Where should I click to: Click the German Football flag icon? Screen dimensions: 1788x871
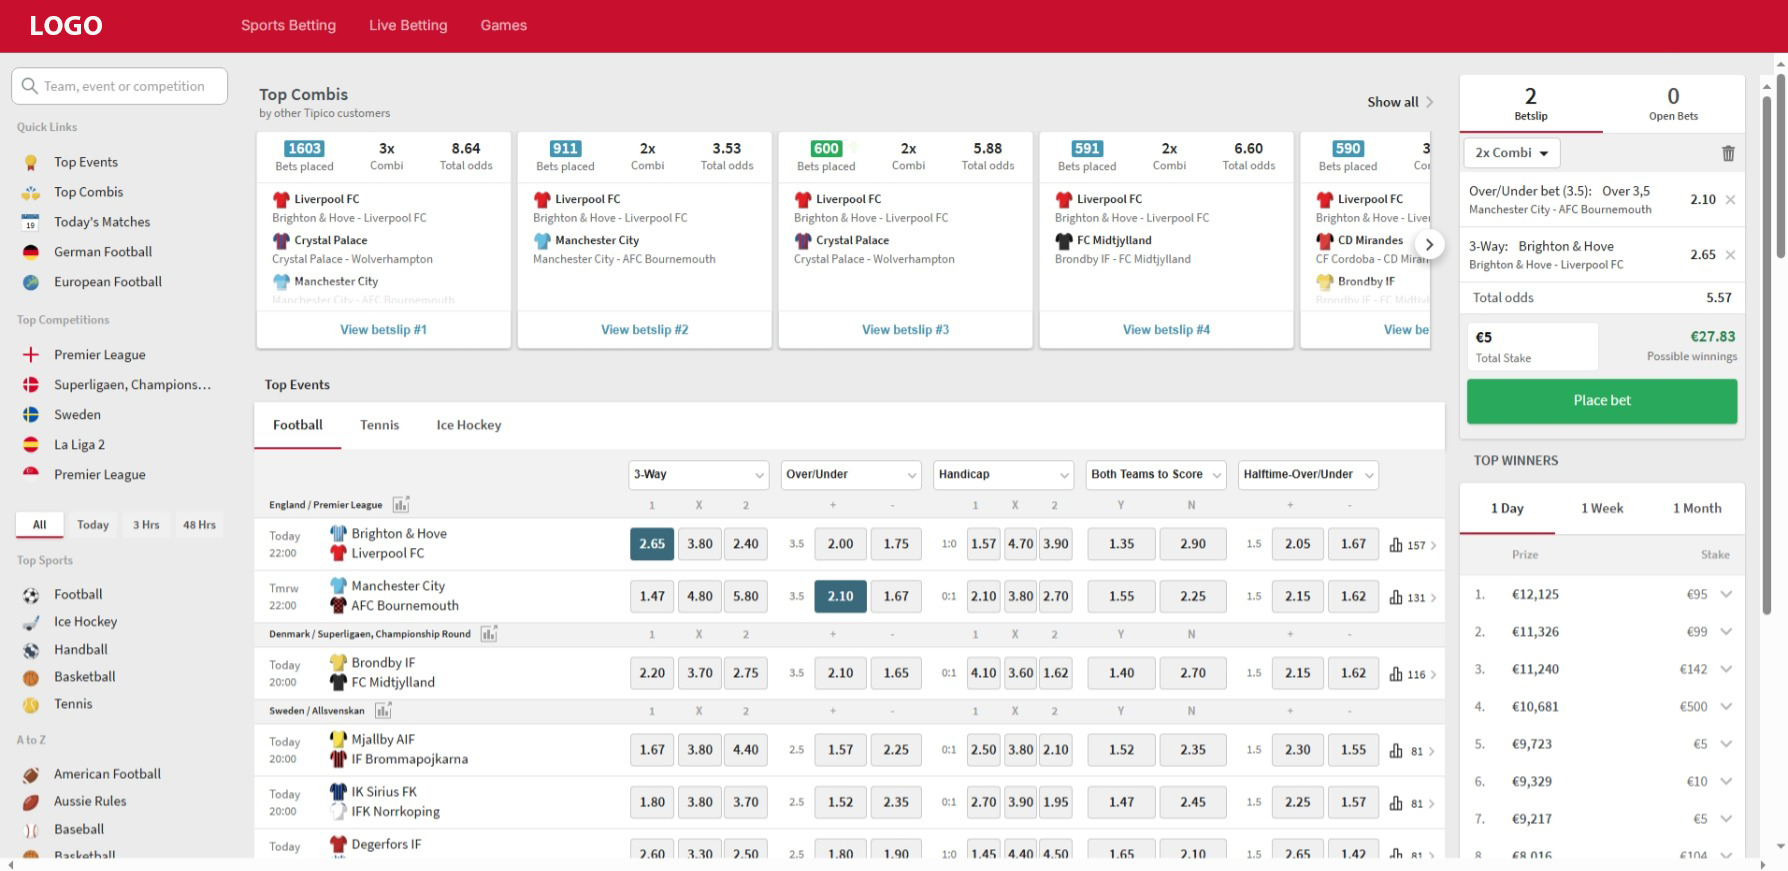[31, 252]
